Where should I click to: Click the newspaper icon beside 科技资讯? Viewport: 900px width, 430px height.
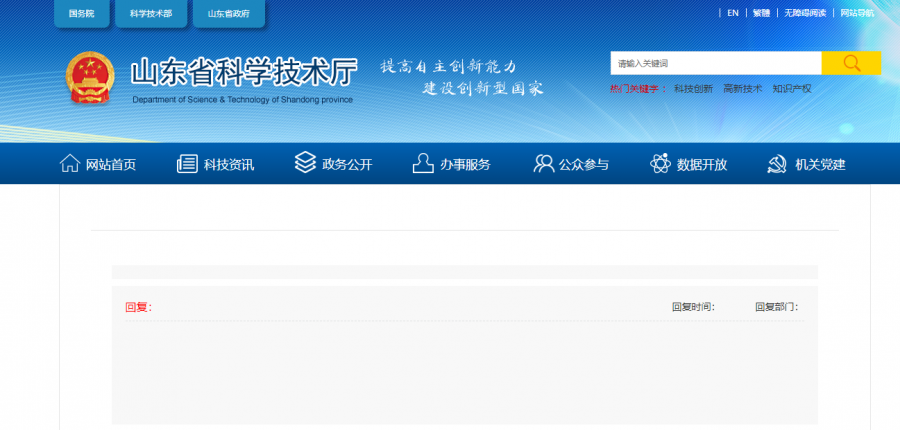(x=187, y=164)
